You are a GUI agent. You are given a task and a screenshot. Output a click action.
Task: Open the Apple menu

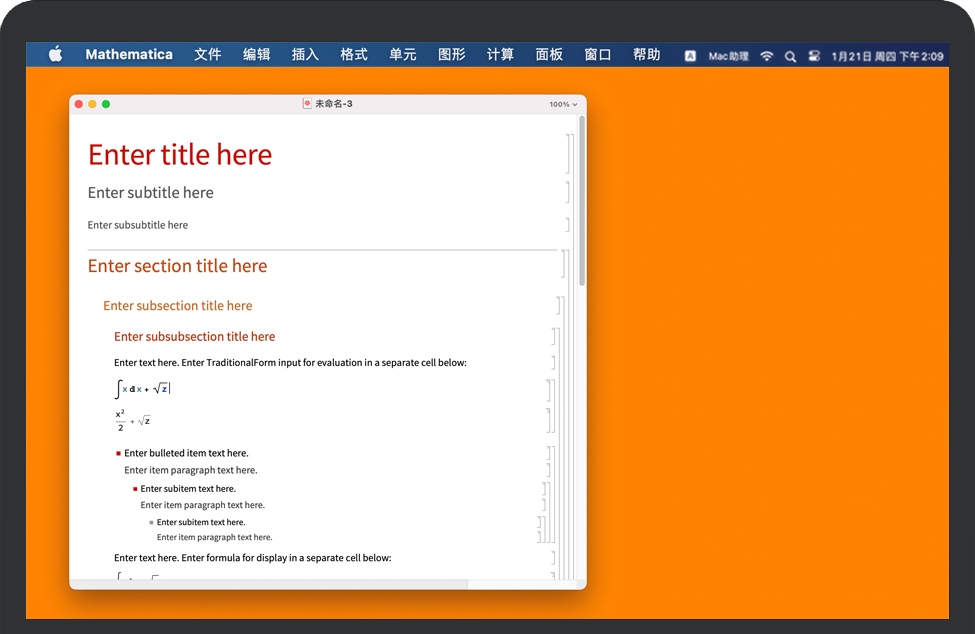(x=55, y=55)
